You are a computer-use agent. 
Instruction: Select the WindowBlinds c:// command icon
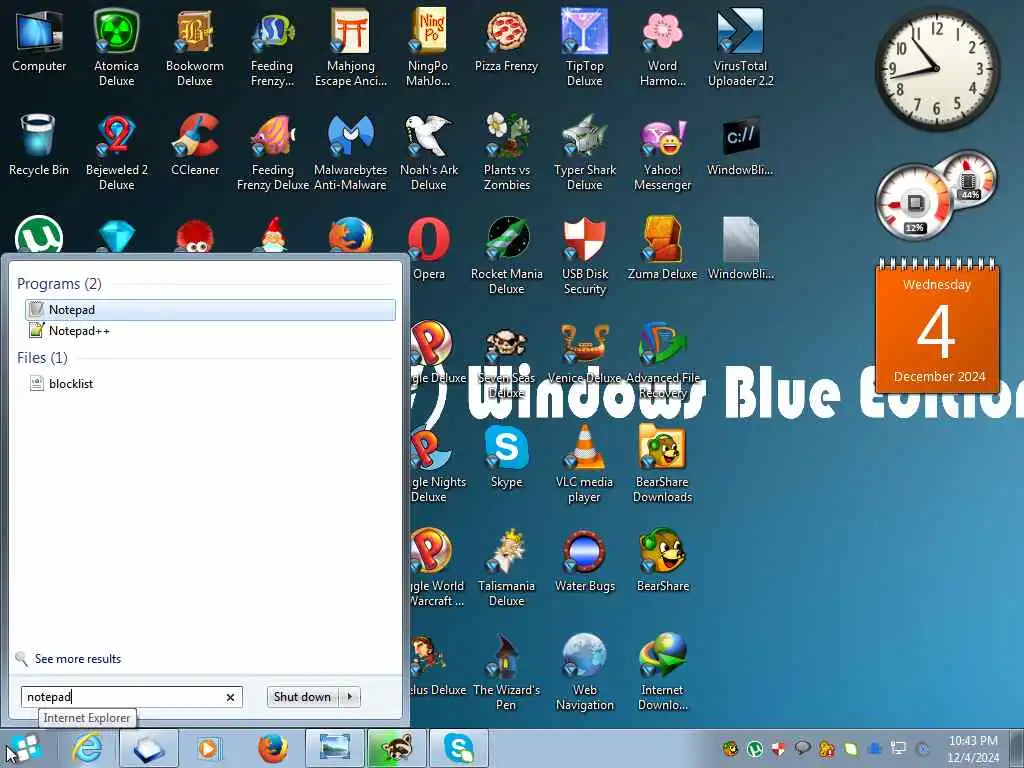[741, 145]
